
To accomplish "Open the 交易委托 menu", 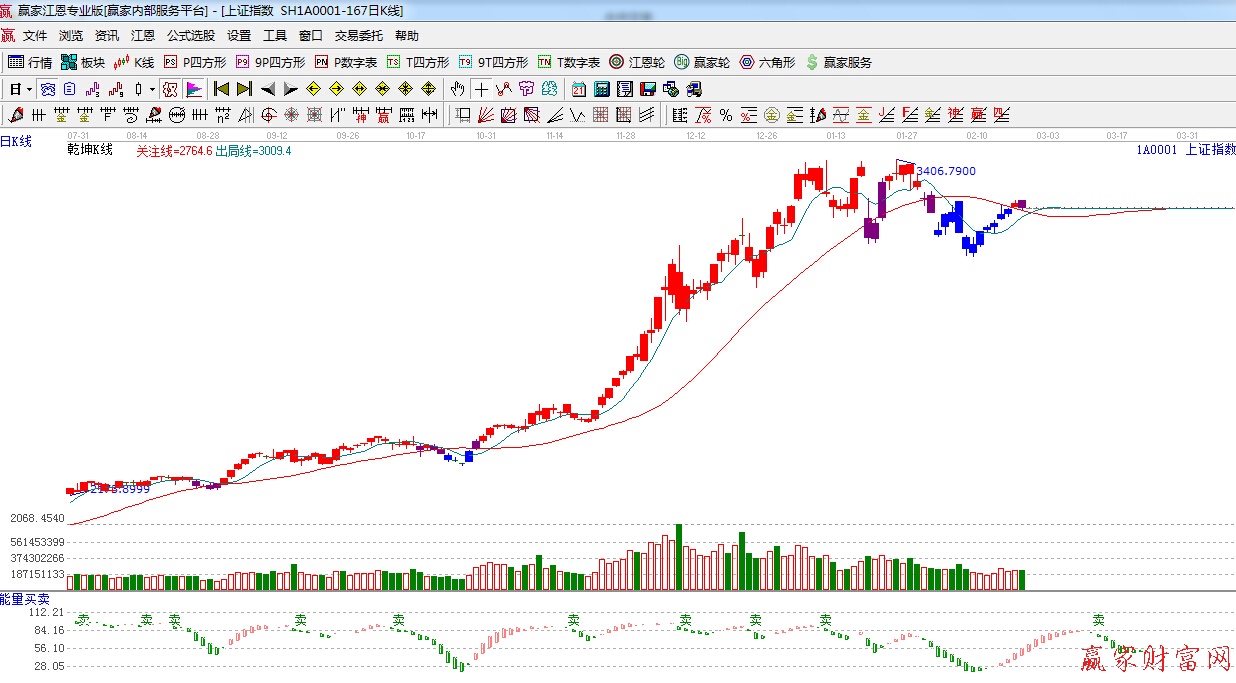I will 358,36.
